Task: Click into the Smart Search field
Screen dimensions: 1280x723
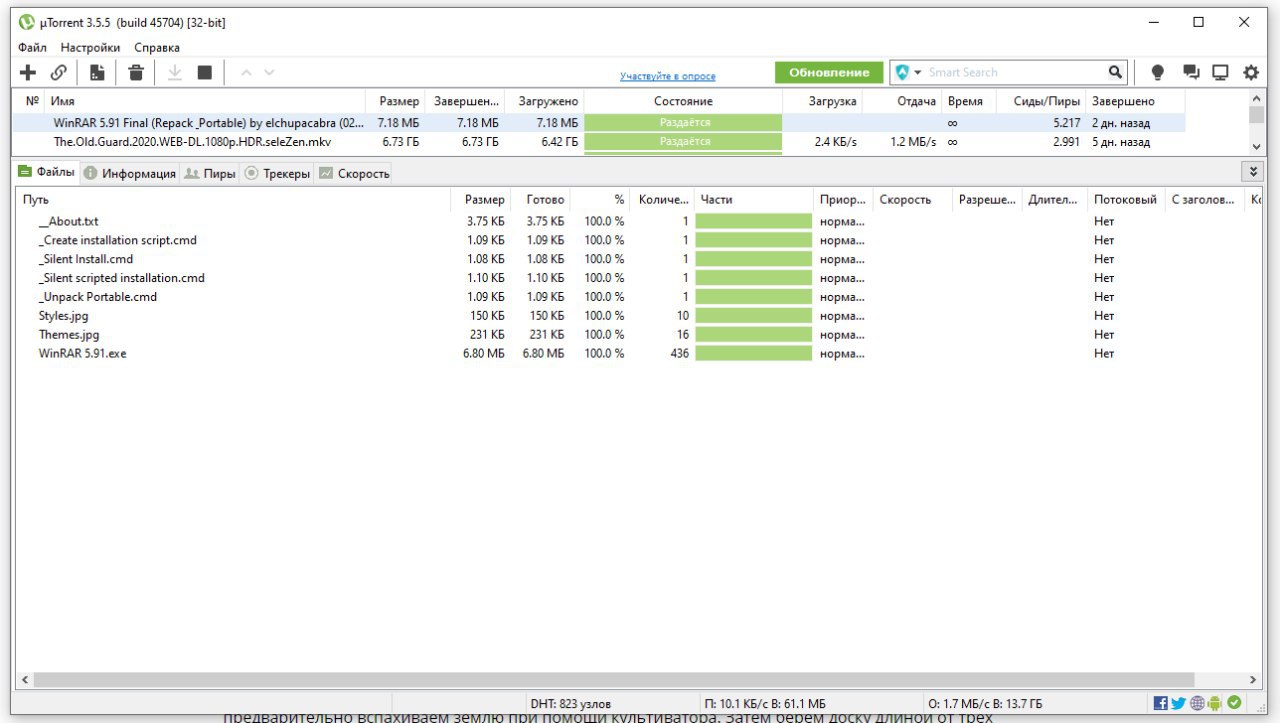Action: pyautogui.click(x=1015, y=72)
